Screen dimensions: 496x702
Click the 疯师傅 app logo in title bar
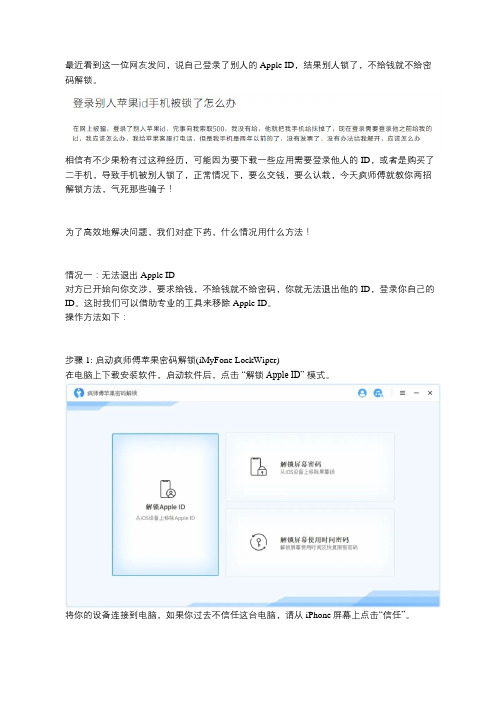(79, 393)
